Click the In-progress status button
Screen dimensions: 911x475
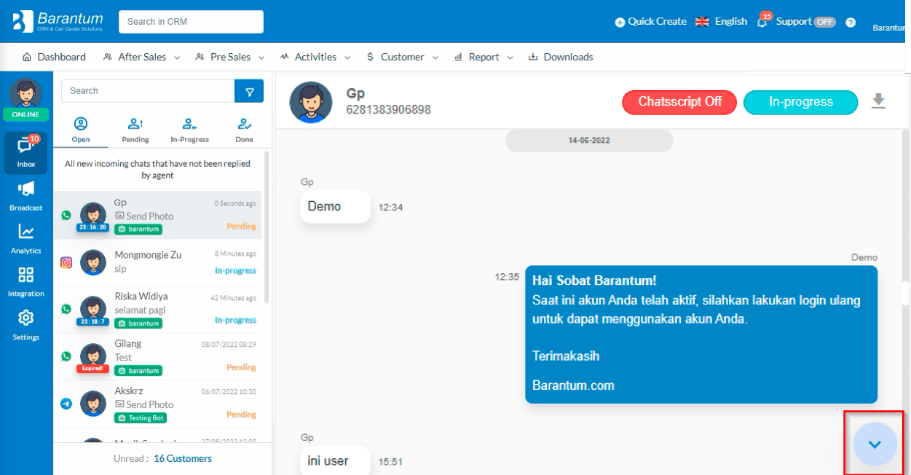(x=800, y=102)
